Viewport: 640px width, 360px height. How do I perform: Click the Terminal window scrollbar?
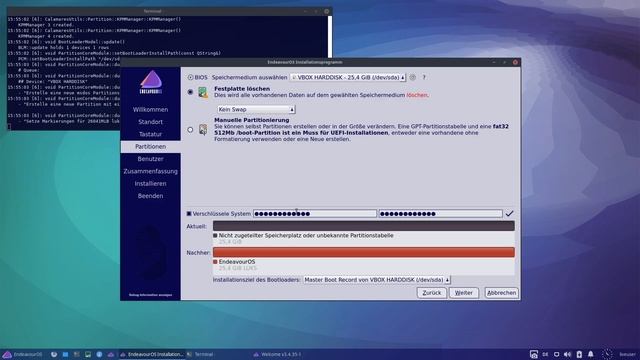point(330,37)
